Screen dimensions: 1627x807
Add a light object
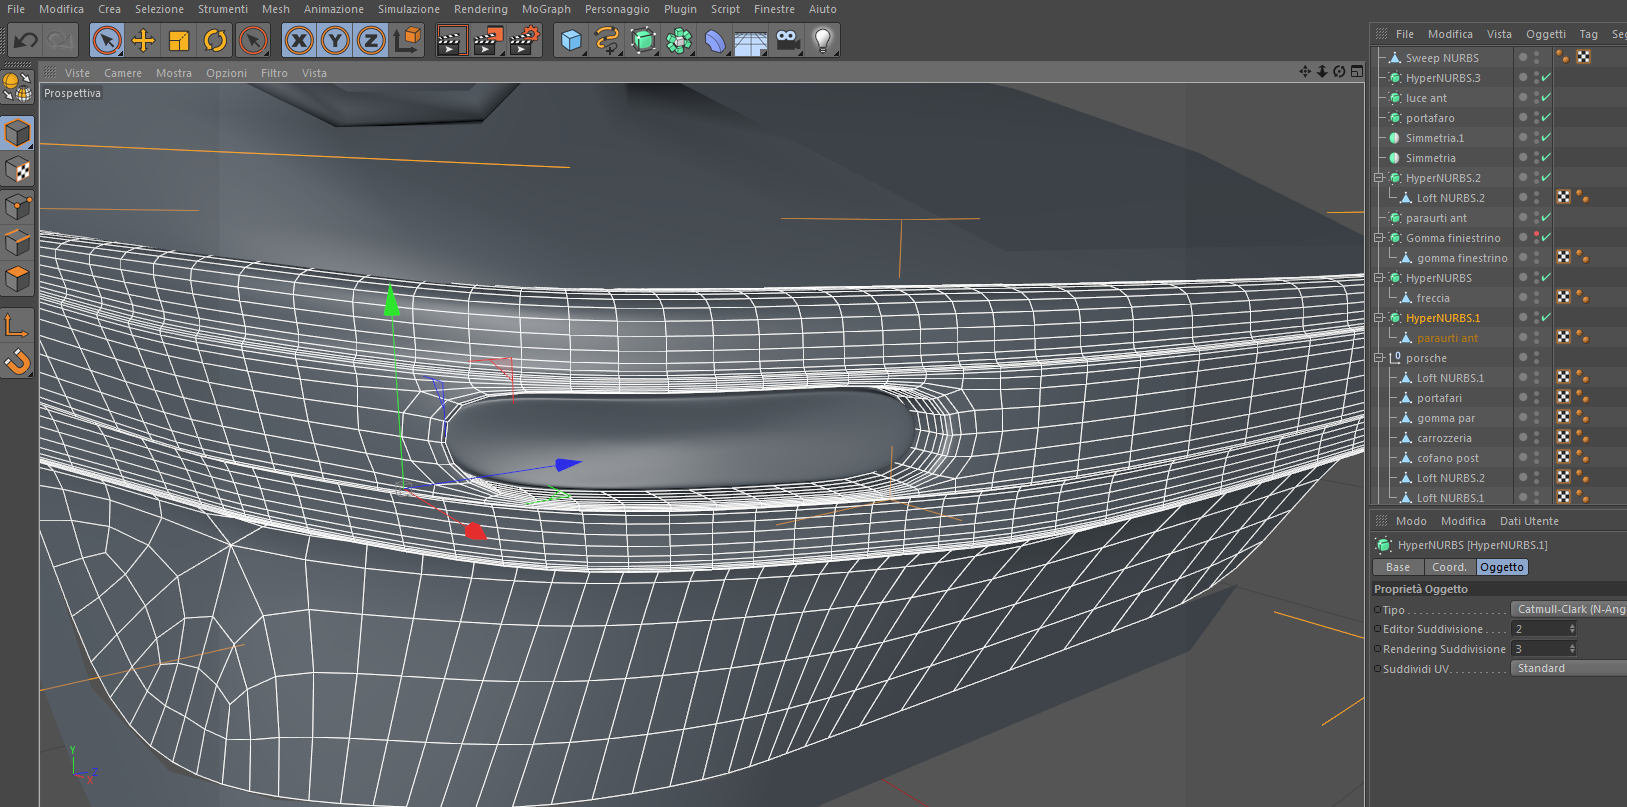click(x=823, y=40)
